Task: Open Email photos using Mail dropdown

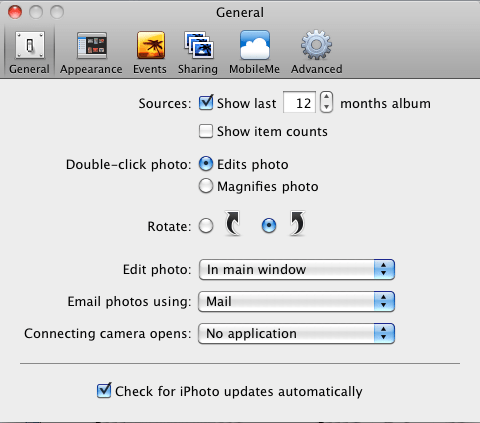Action: tap(297, 301)
